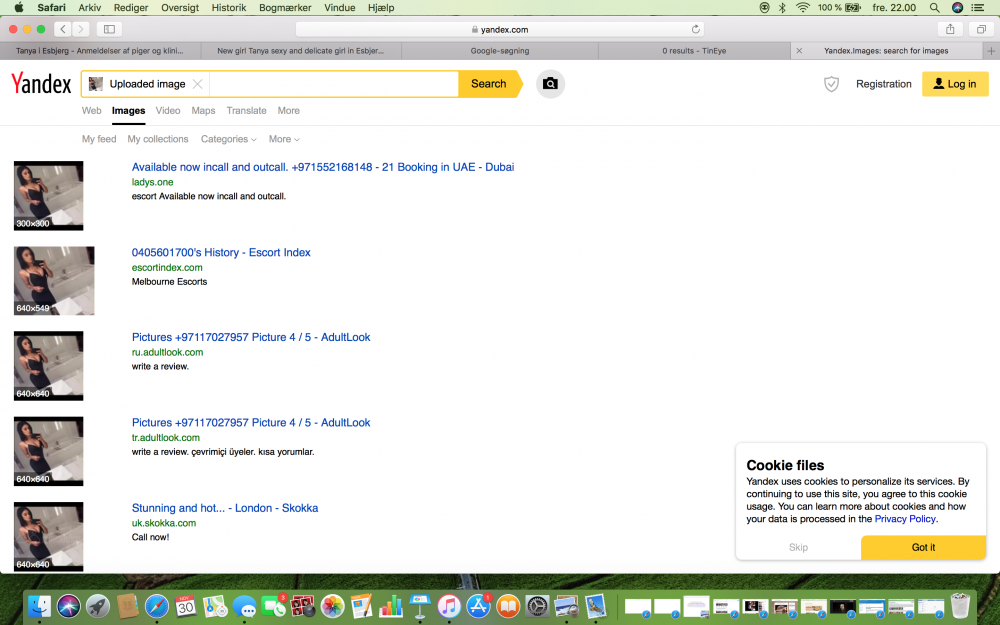This screenshot has width=1000, height=625.
Task: Open System Preferences in the Dock
Action: pyautogui.click(x=538, y=607)
